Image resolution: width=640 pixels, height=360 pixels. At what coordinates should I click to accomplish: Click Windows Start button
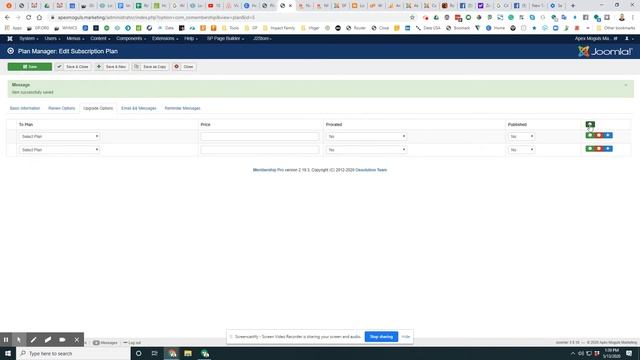tap(8, 353)
